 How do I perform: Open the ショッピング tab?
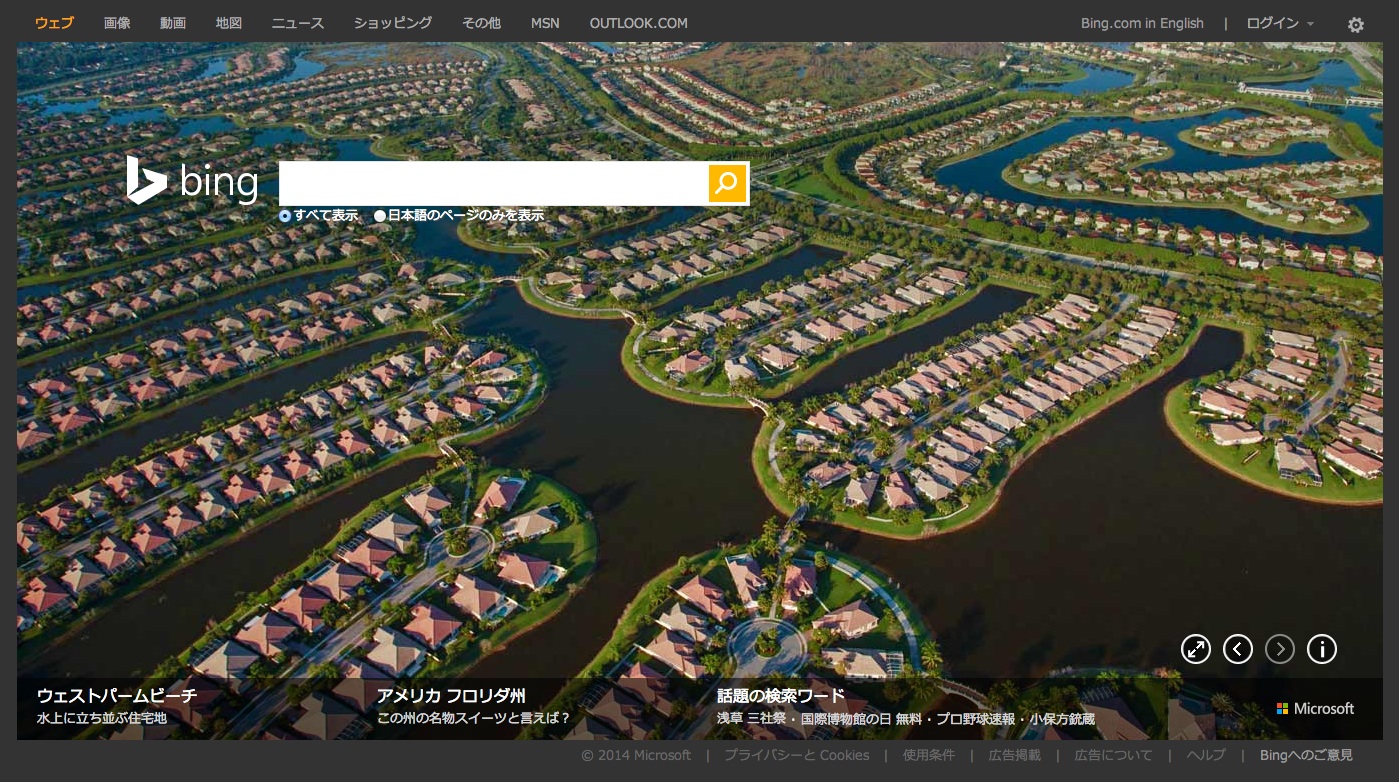[x=393, y=23]
